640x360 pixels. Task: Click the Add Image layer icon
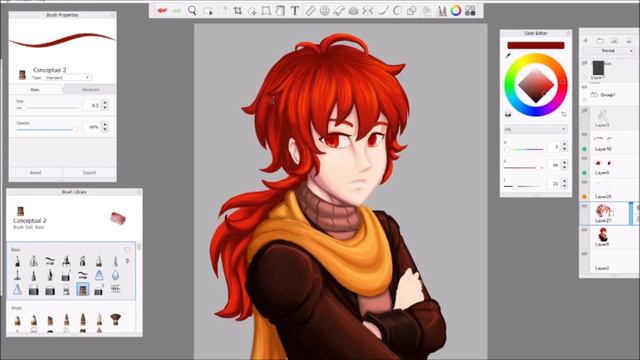tap(614, 41)
